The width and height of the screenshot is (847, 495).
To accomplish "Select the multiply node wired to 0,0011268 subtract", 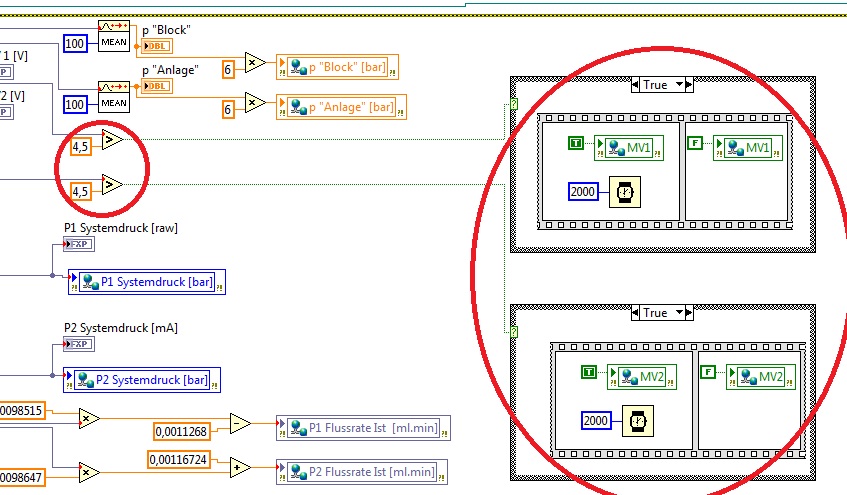I will [x=89, y=418].
